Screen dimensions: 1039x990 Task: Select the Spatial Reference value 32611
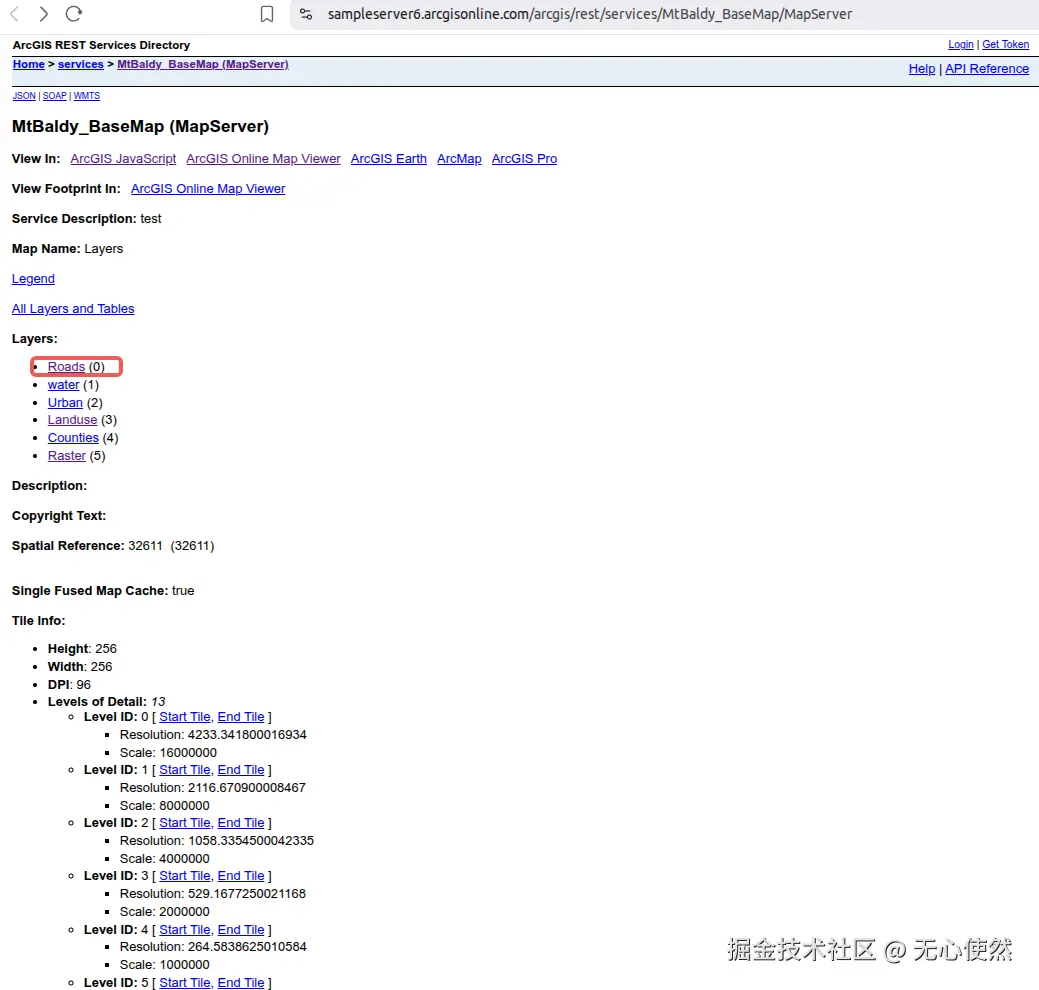[145, 546]
